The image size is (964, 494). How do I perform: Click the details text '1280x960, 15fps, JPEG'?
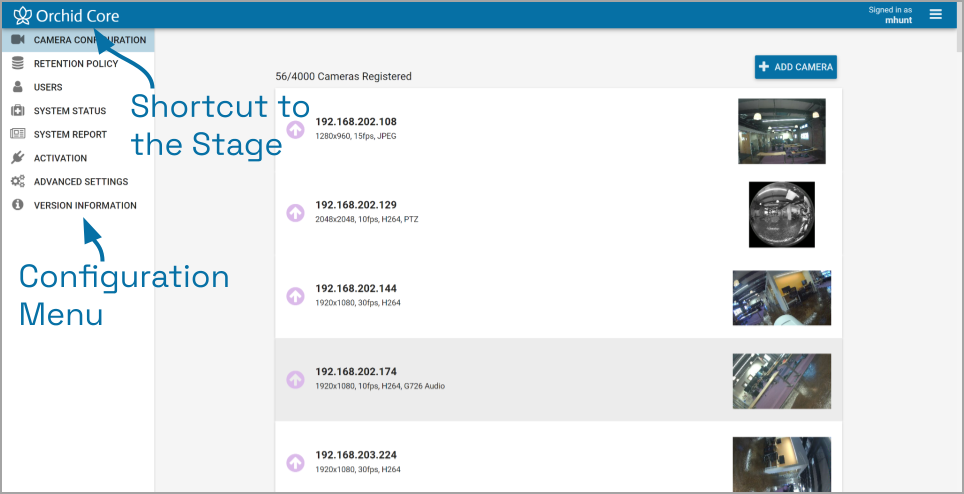[356, 136]
